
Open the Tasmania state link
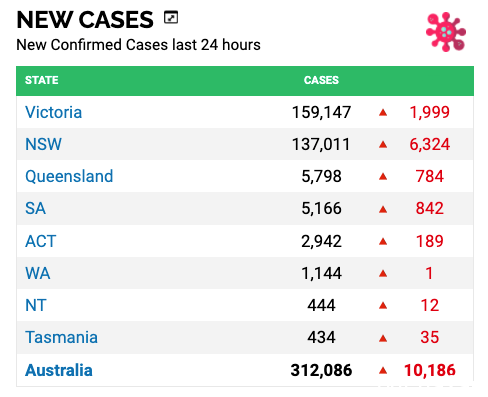tap(61, 337)
